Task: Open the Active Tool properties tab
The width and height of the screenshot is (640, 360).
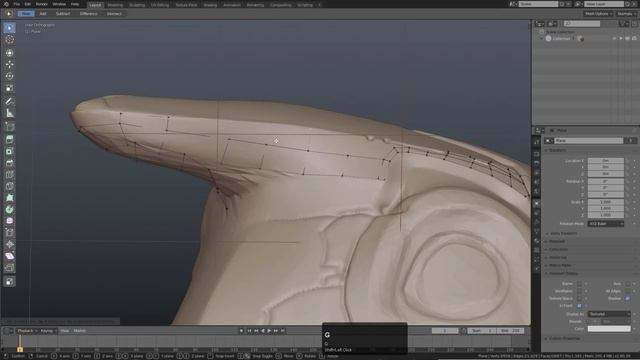Action: coord(536,141)
